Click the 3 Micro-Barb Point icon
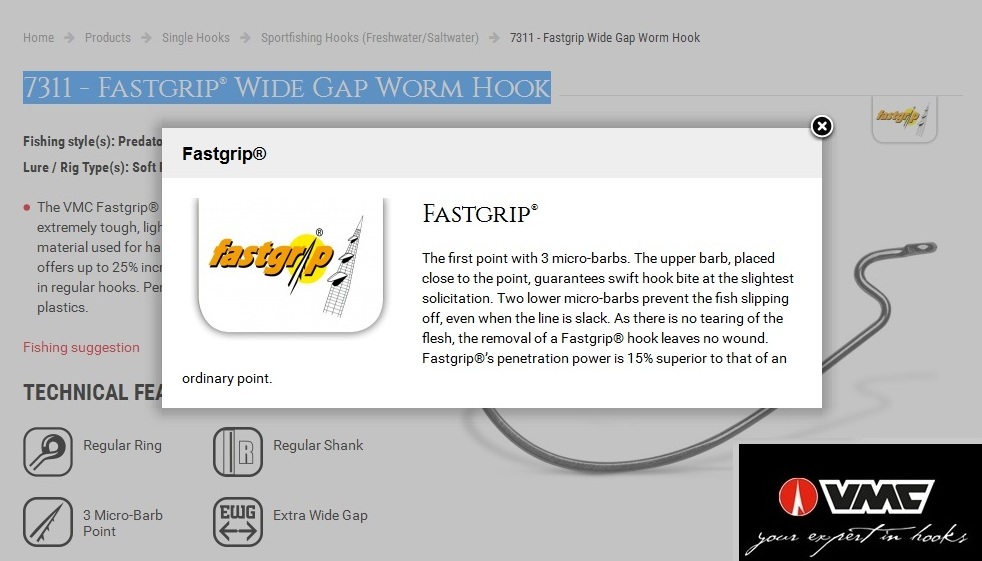Image resolution: width=982 pixels, height=561 pixels. [x=48, y=522]
